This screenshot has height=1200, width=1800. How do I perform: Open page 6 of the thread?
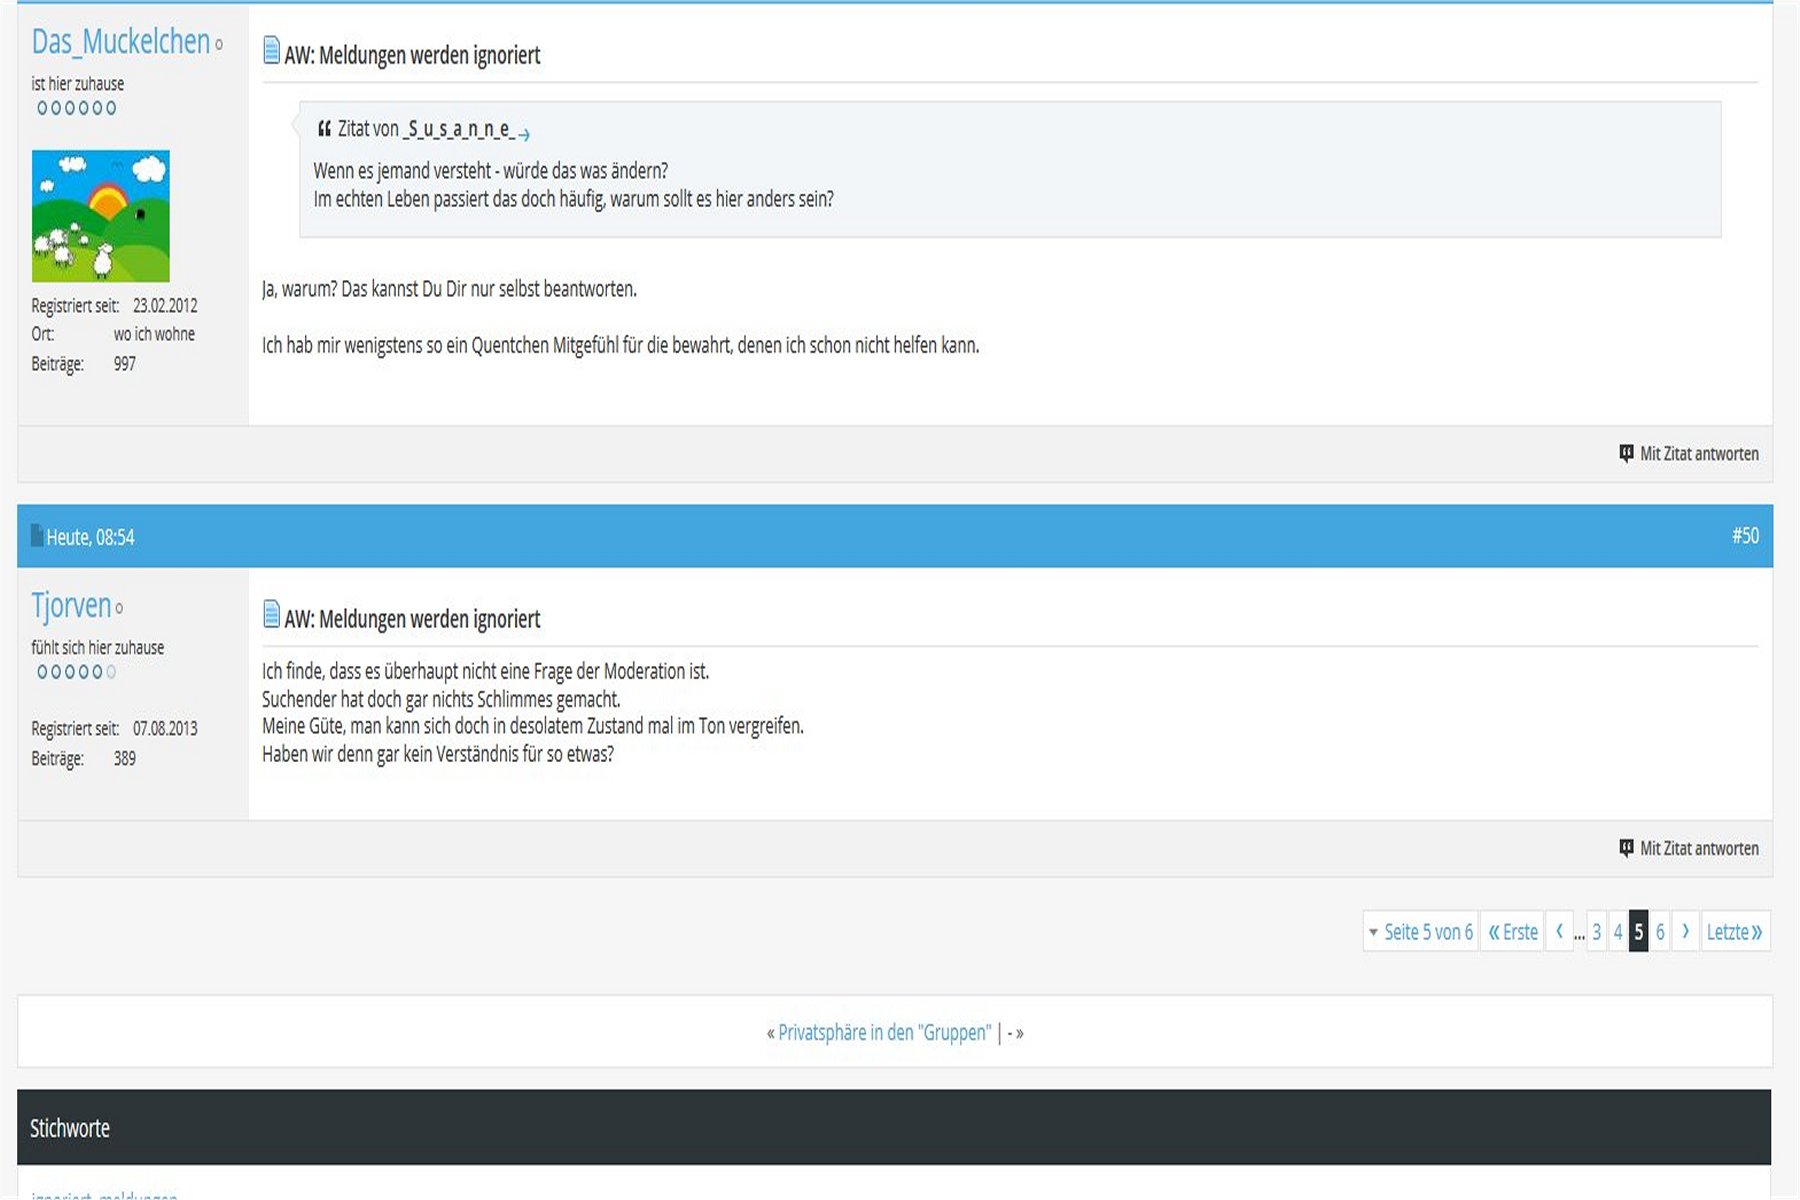point(1660,932)
